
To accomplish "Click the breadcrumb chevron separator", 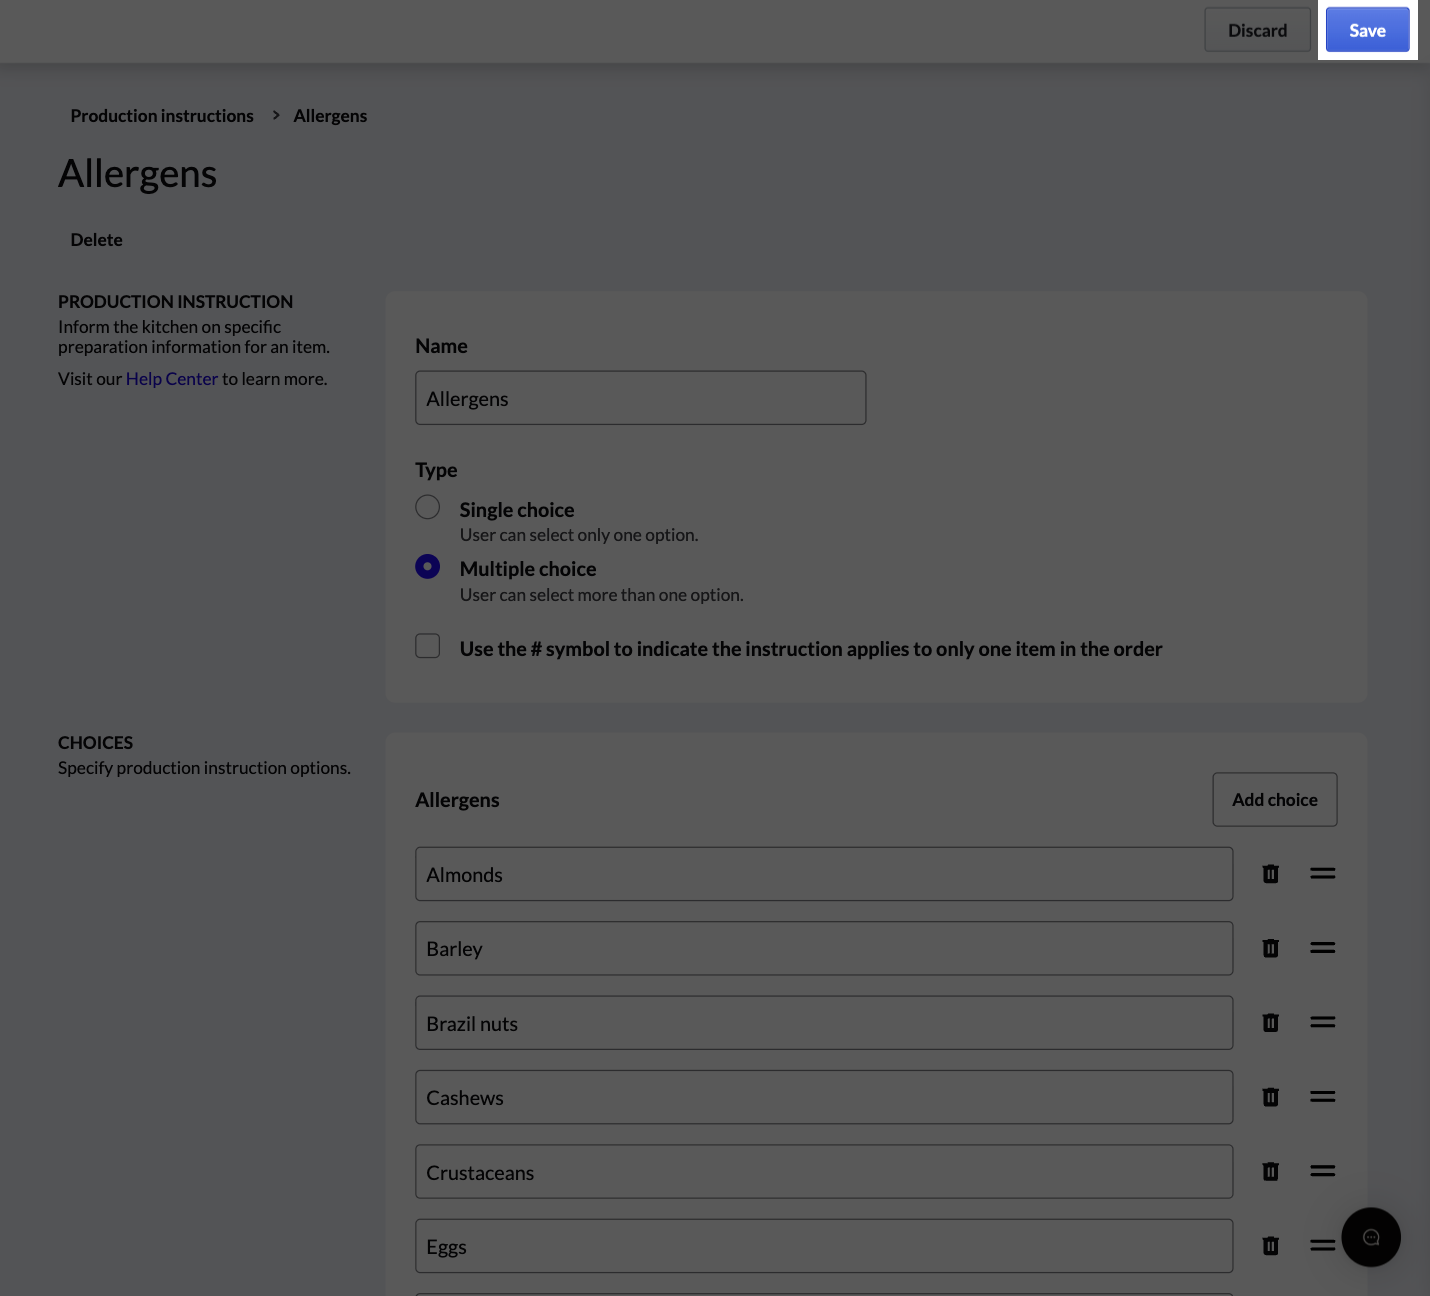I will point(276,116).
